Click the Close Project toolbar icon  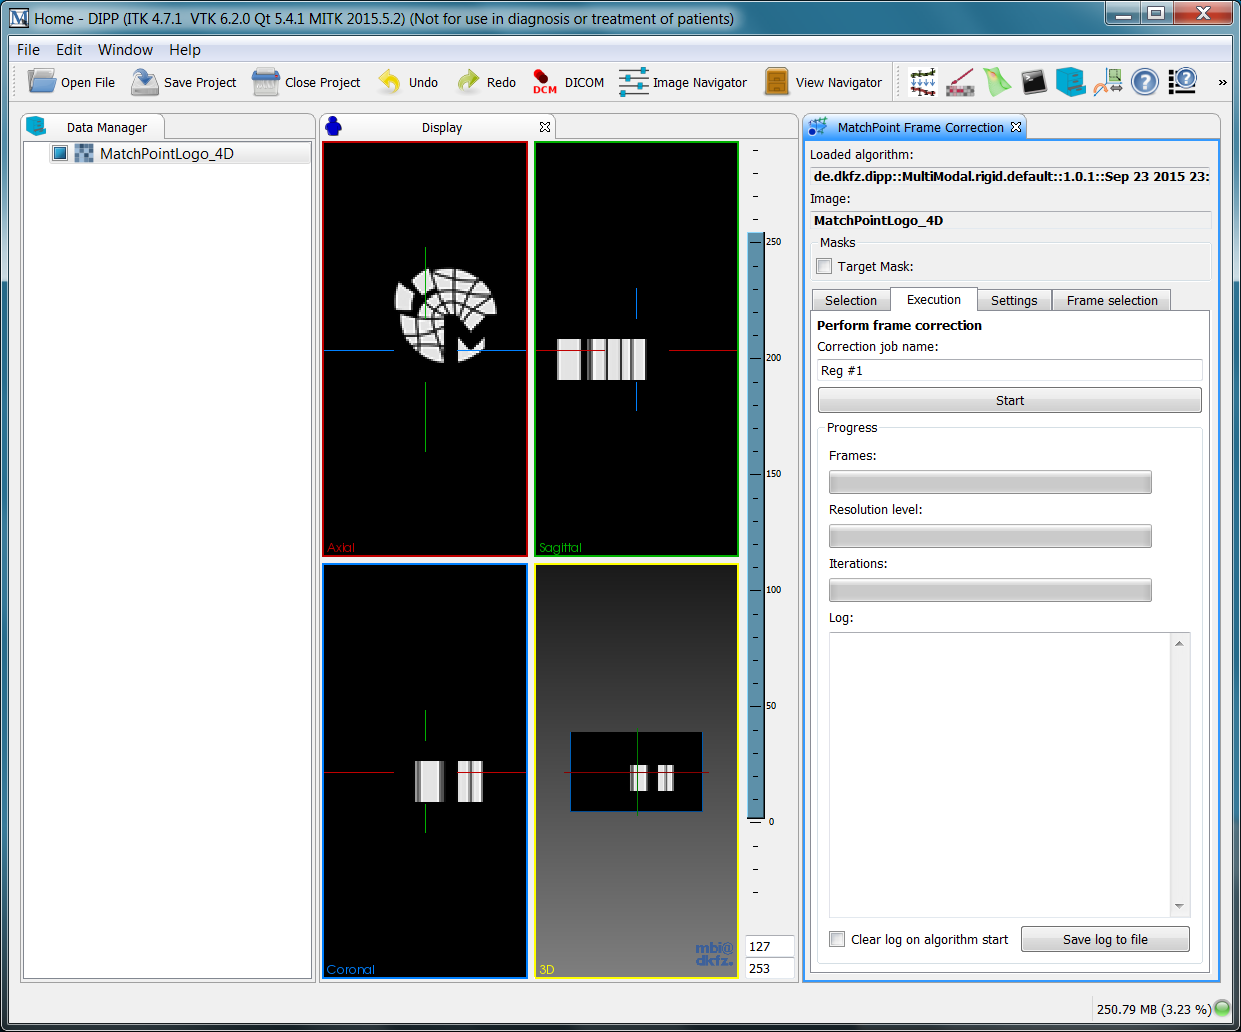[x=266, y=82]
